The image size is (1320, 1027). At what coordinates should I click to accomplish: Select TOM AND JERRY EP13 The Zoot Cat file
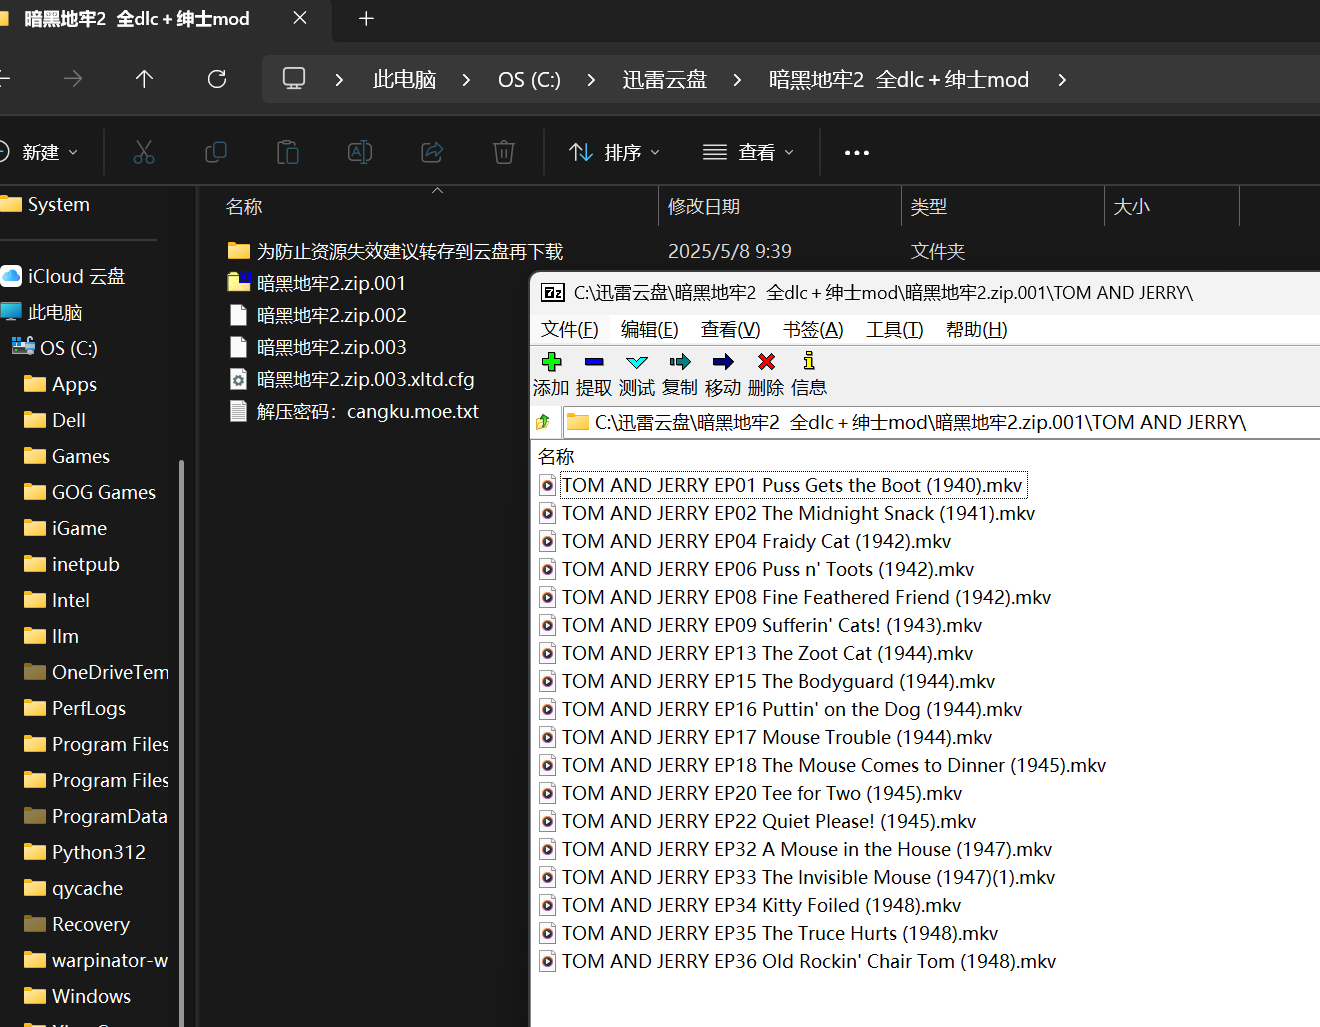click(766, 653)
